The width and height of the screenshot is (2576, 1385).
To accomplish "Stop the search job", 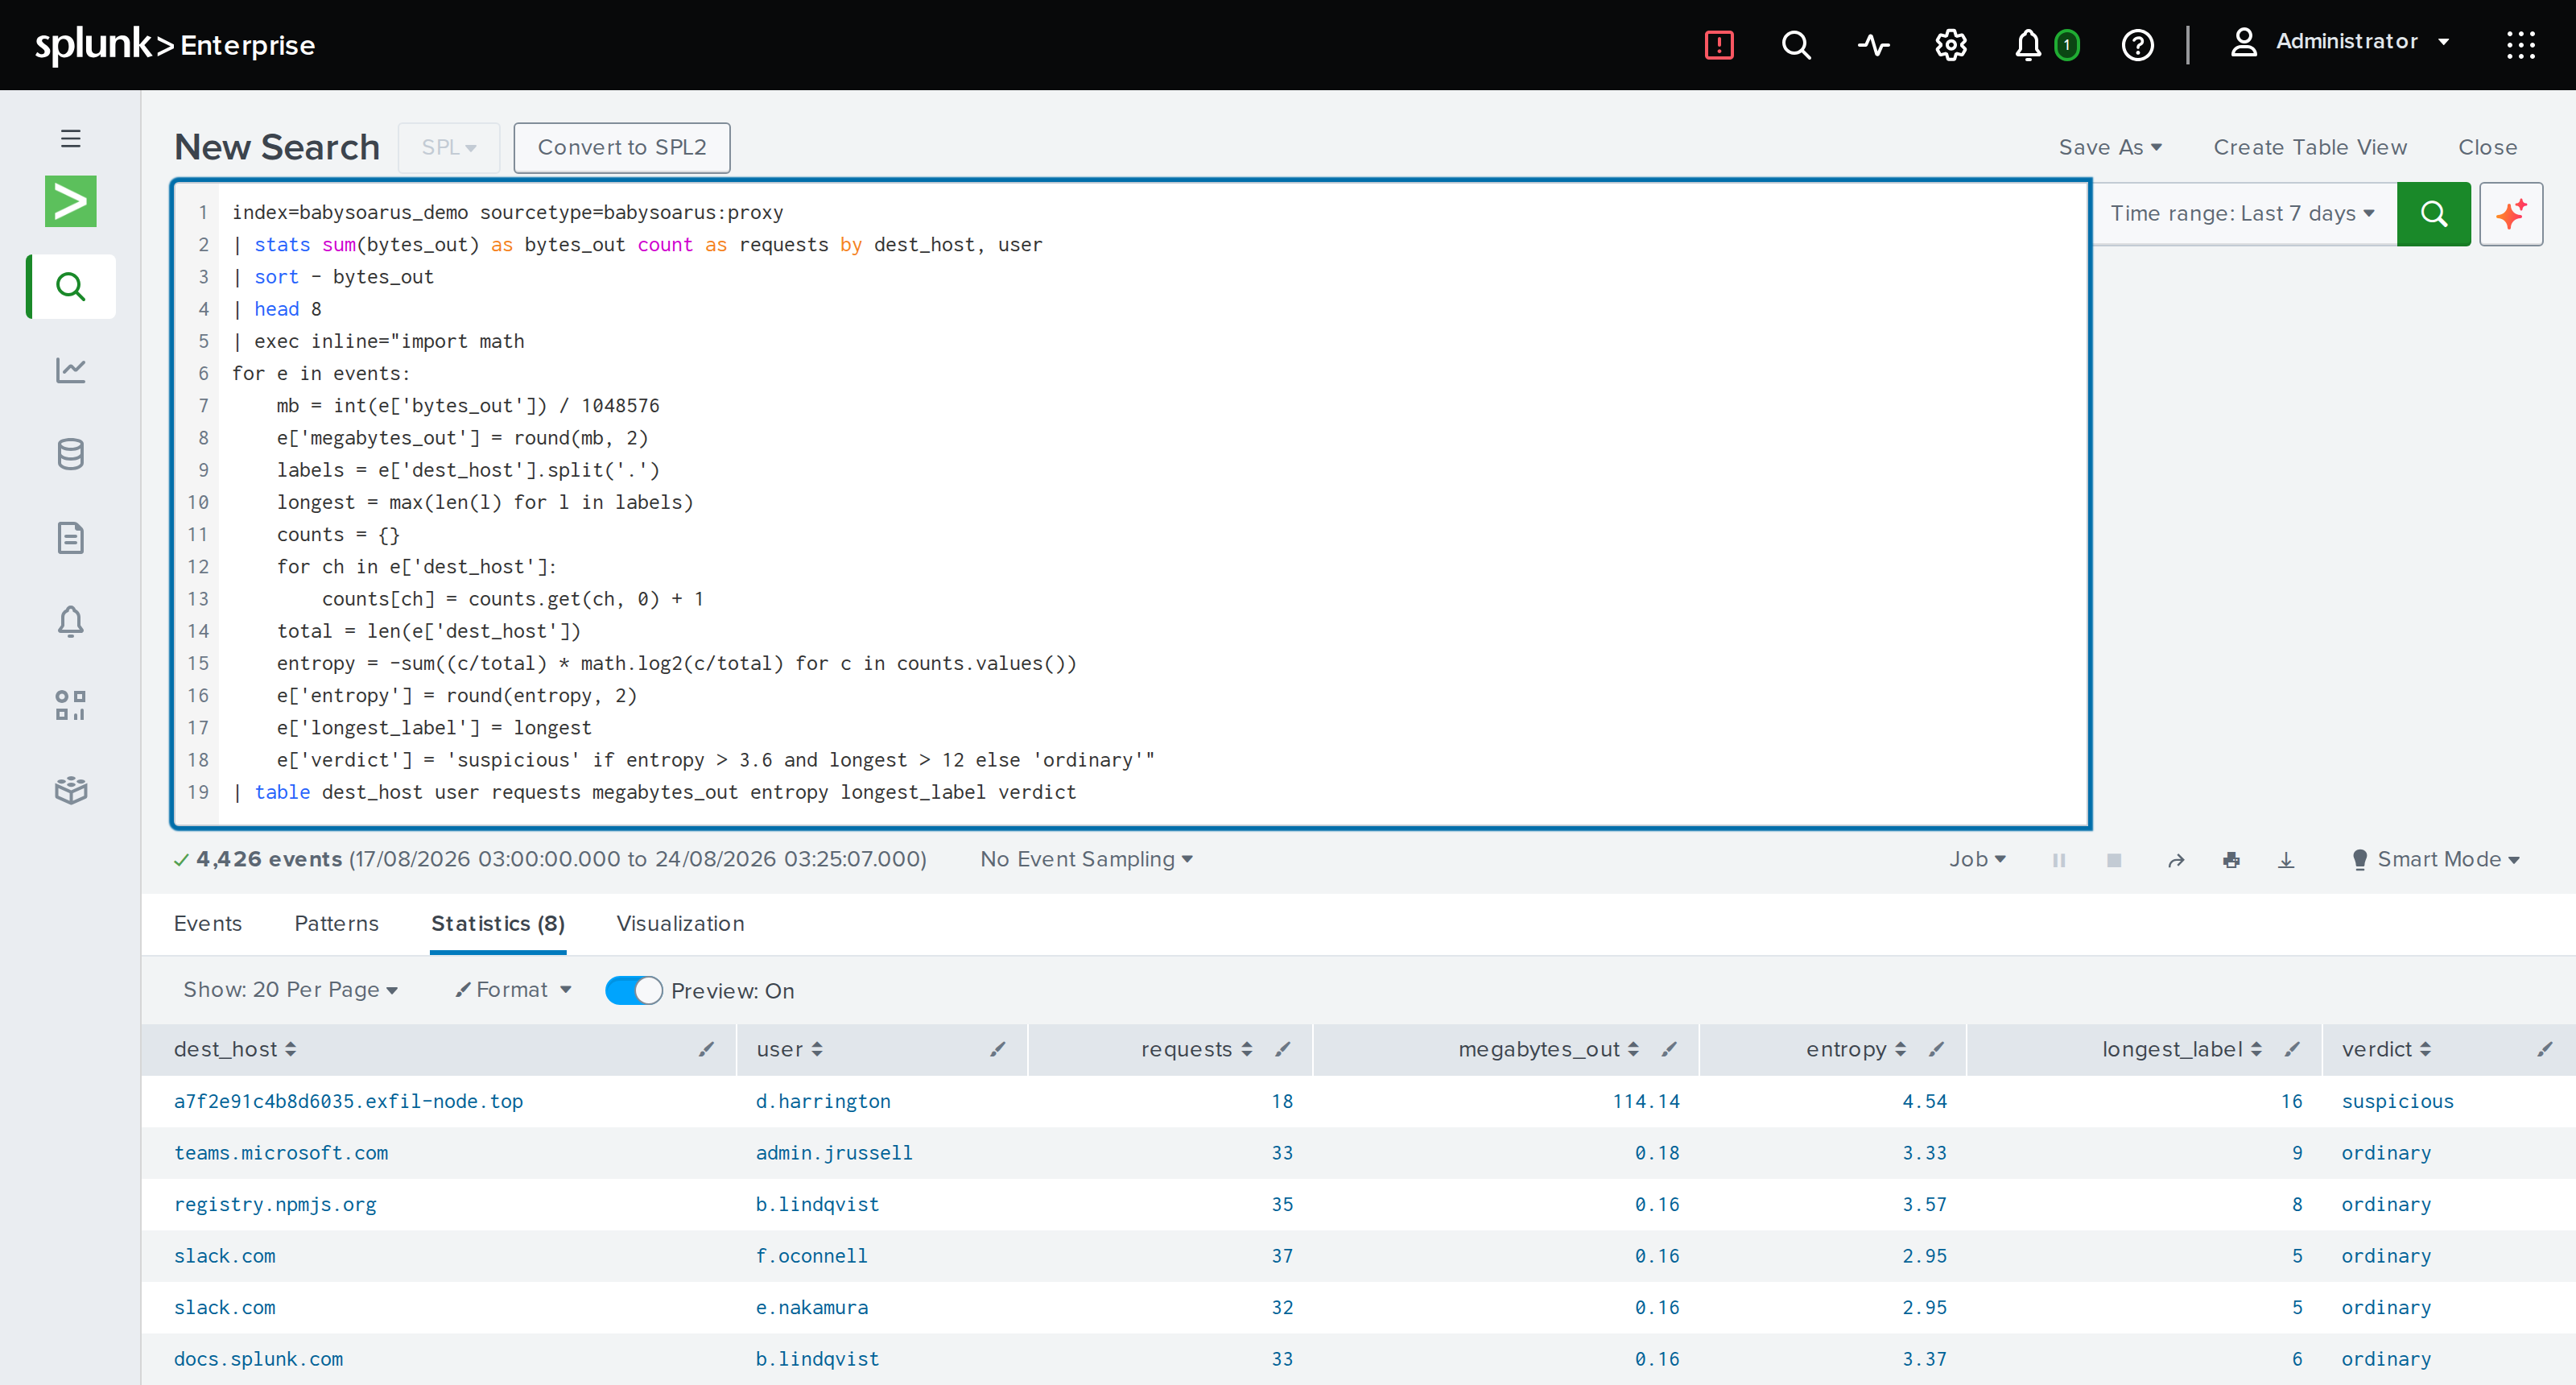I will click(x=2114, y=860).
